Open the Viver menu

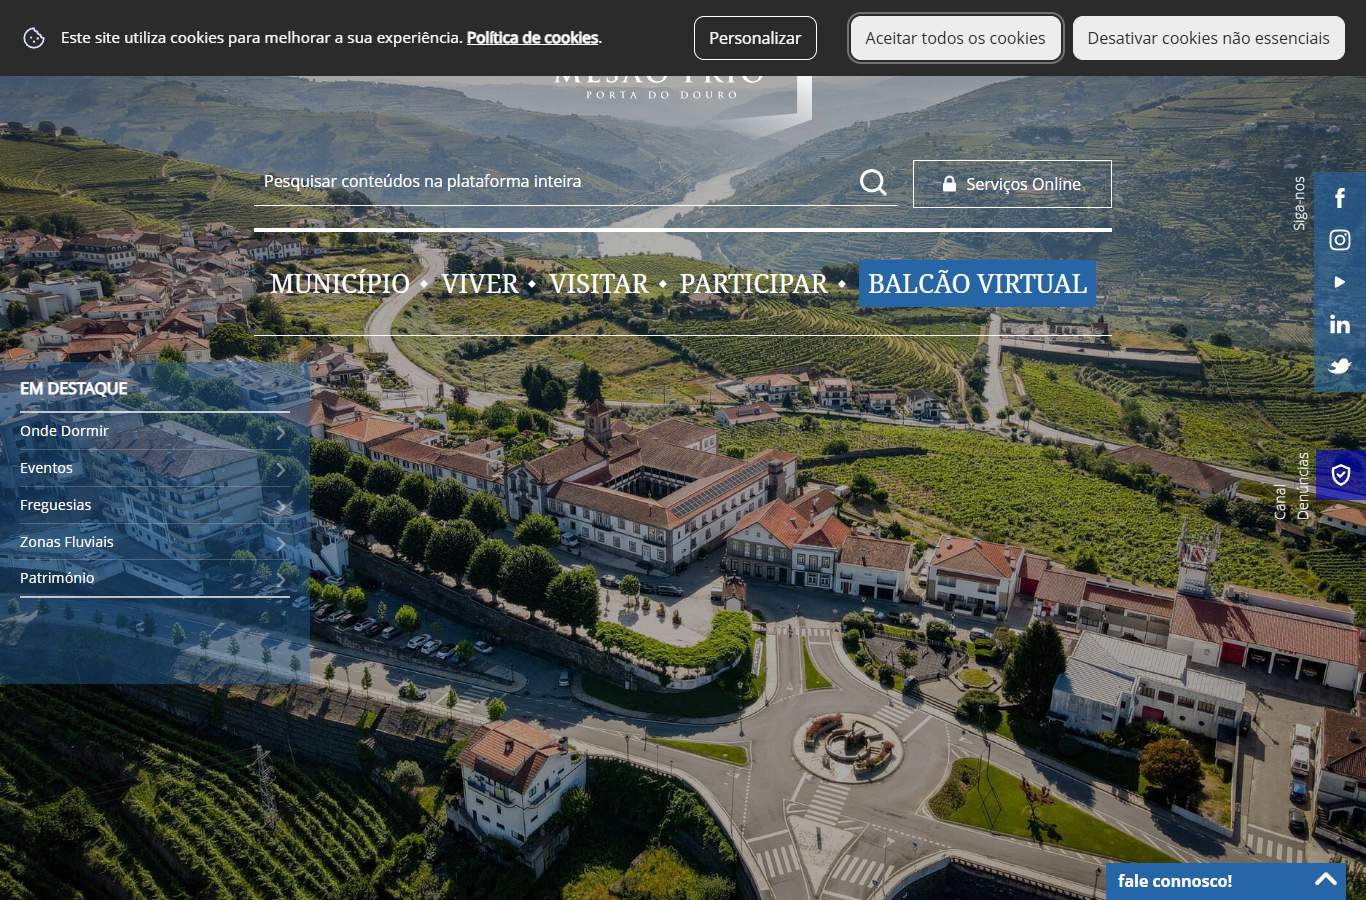pos(480,284)
